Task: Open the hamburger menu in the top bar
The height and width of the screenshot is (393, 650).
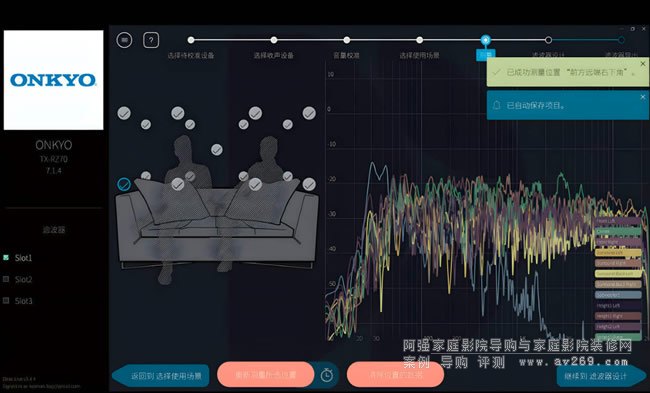Action: tap(124, 40)
